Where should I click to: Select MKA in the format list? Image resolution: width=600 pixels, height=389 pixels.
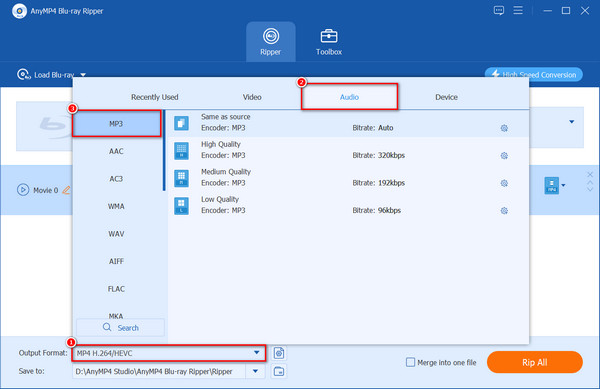(116, 316)
